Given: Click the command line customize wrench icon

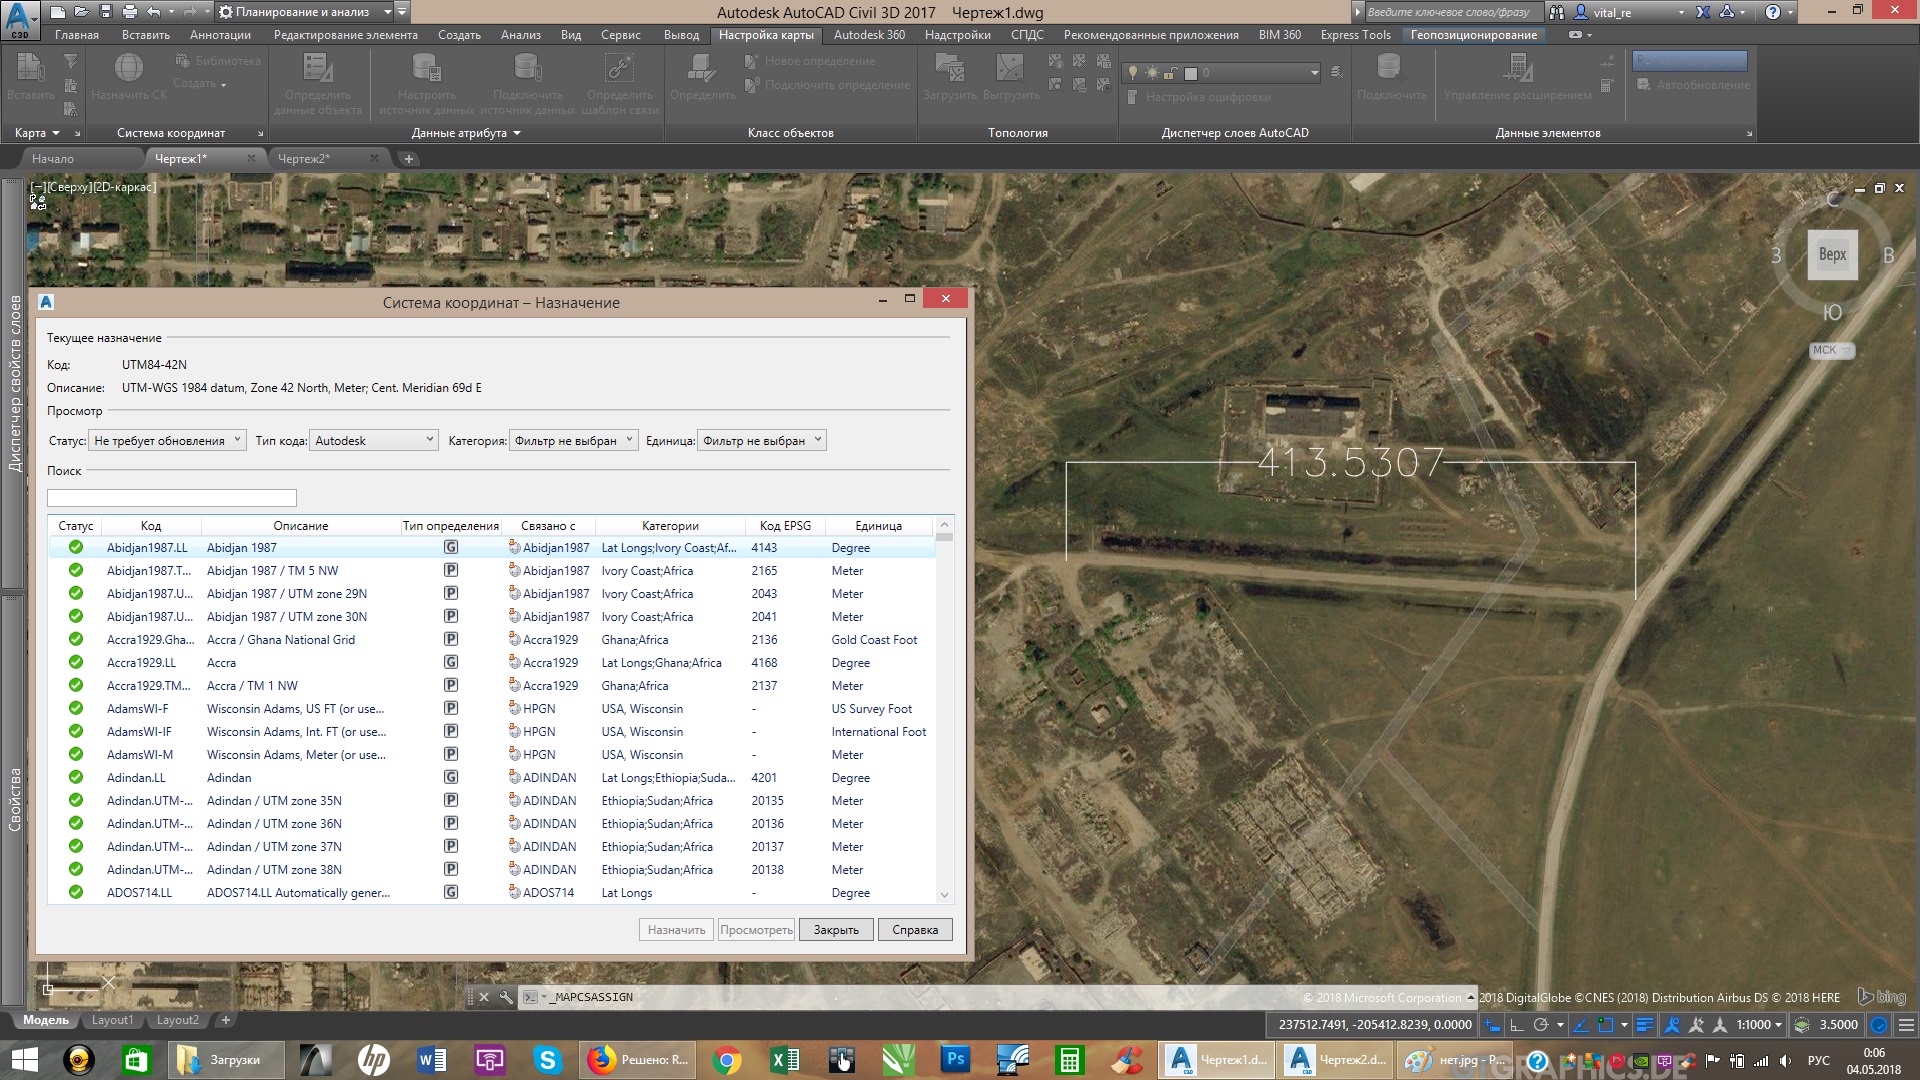Looking at the screenshot, I should 506,997.
